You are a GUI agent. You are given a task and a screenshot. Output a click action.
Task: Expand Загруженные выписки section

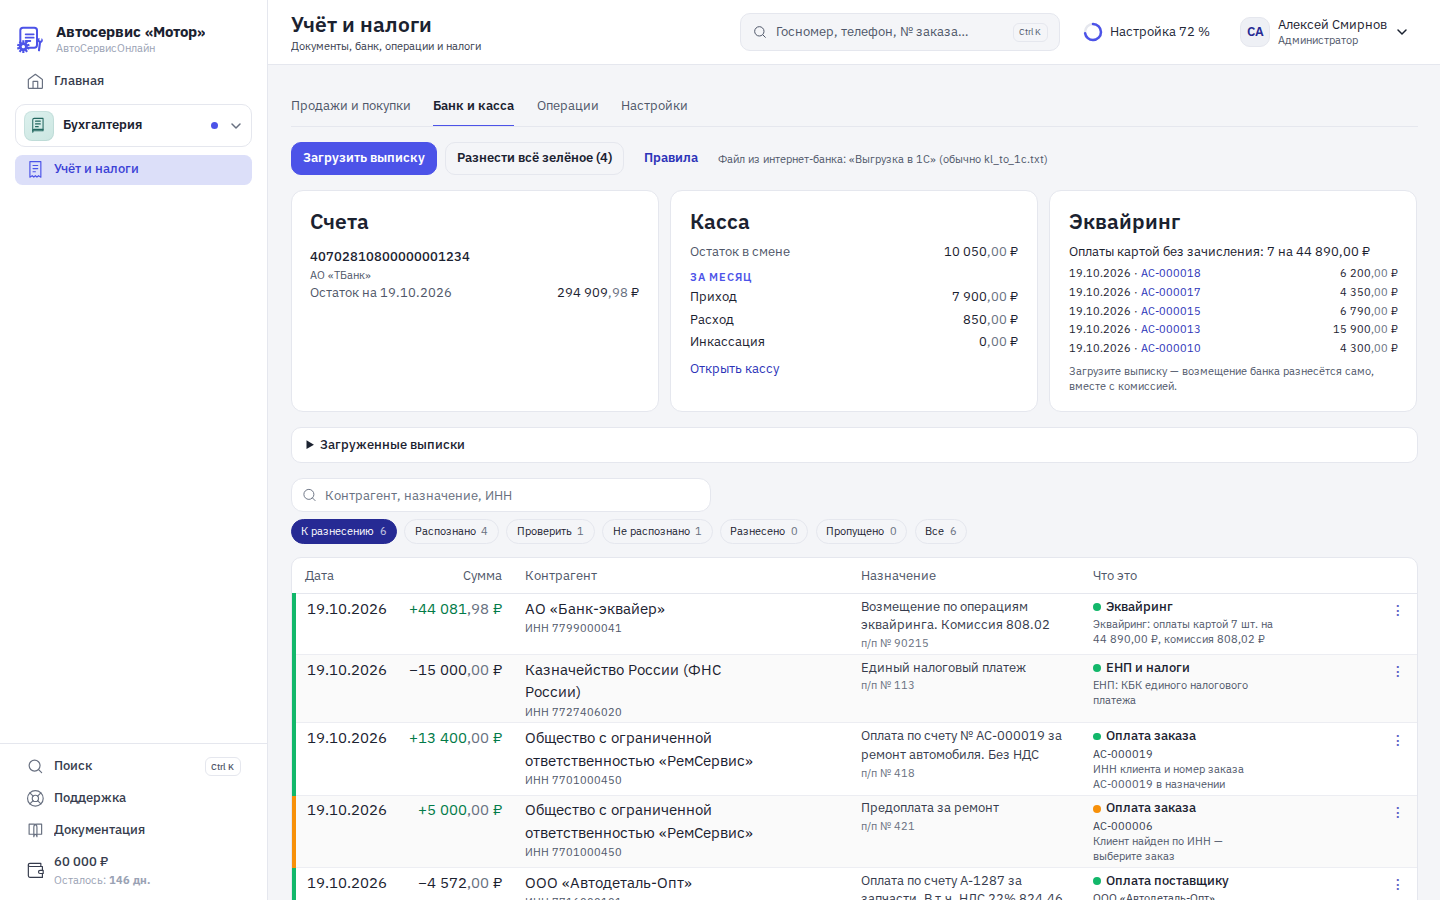point(854,445)
